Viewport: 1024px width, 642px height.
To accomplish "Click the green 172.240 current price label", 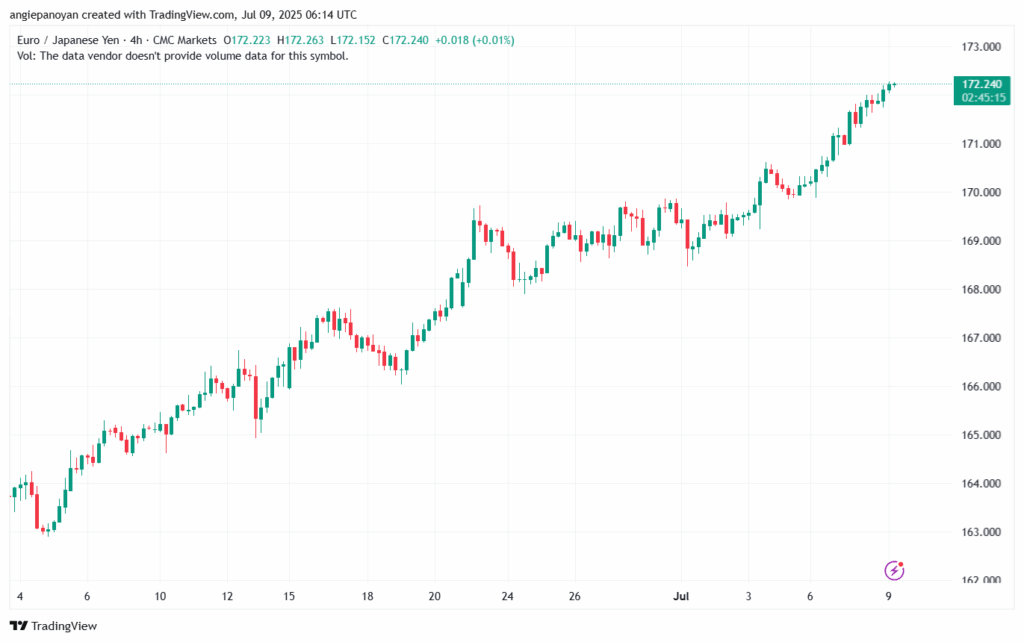I will pos(980,84).
